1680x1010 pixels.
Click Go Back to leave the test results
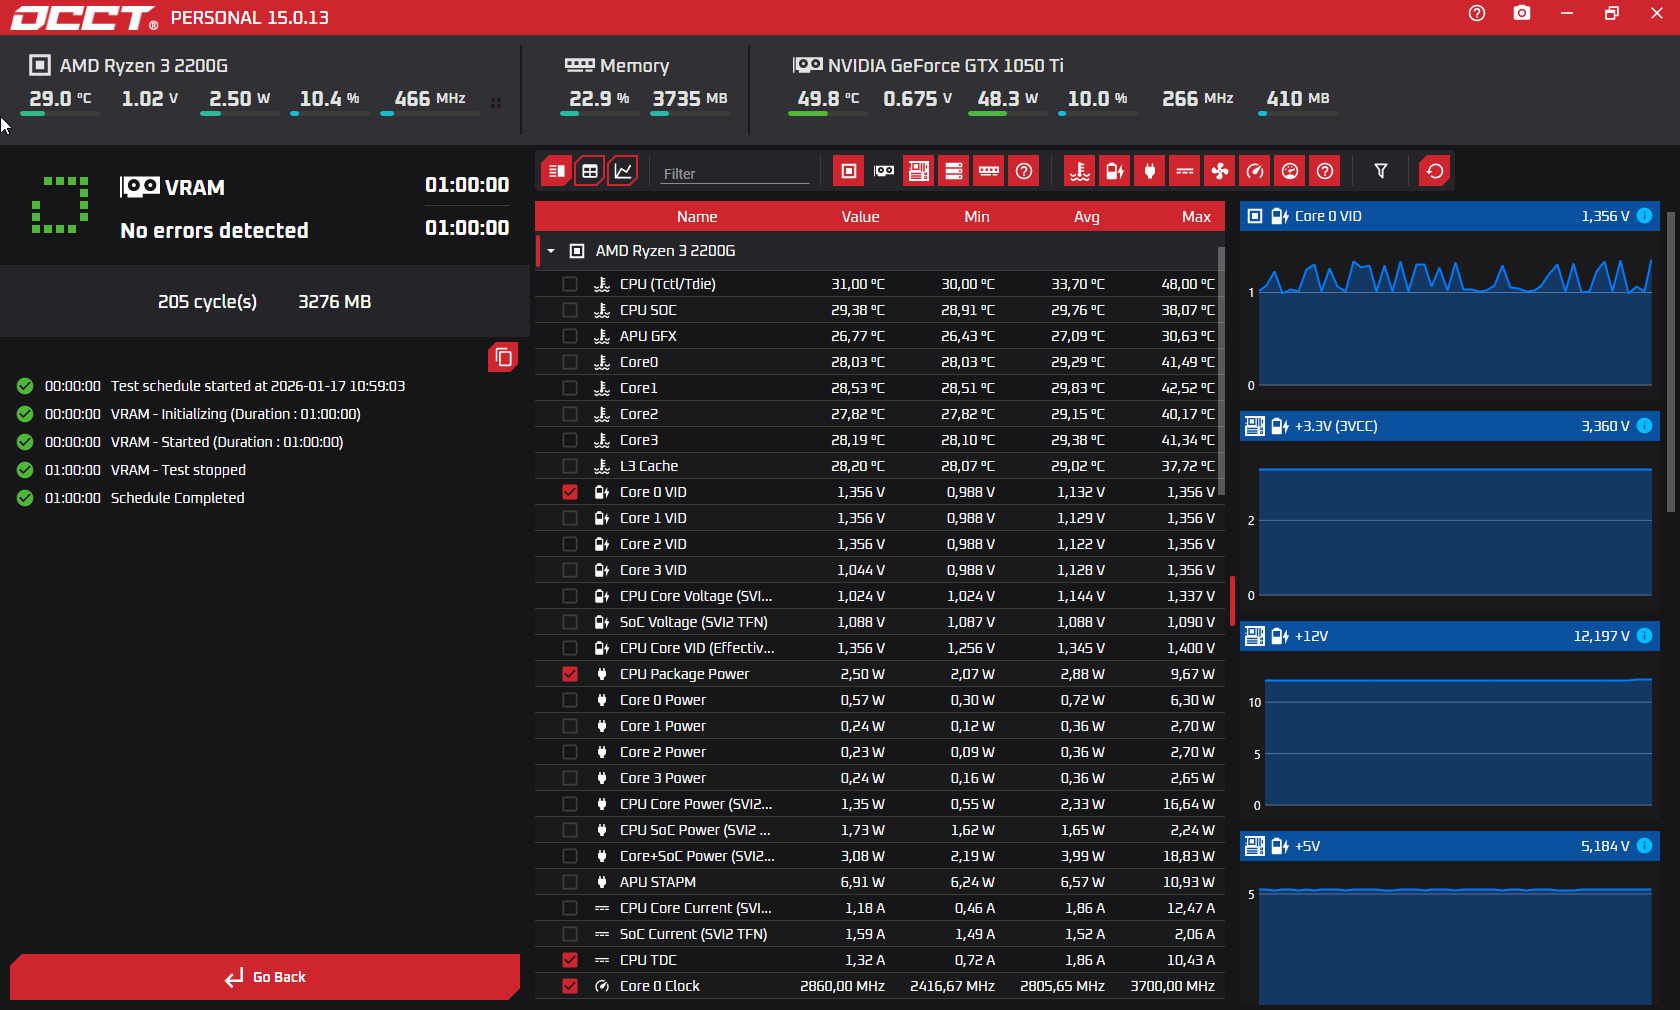pos(265,977)
